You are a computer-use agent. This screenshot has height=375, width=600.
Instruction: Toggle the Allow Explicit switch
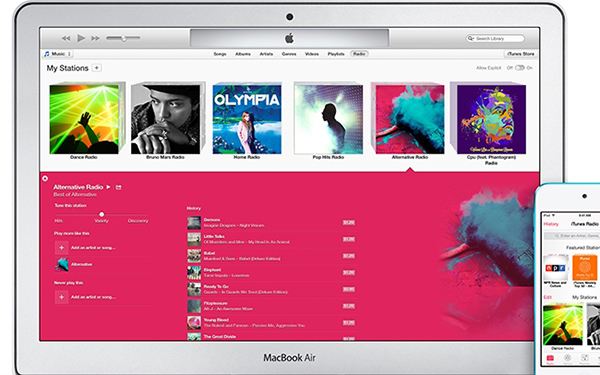pos(520,68)
